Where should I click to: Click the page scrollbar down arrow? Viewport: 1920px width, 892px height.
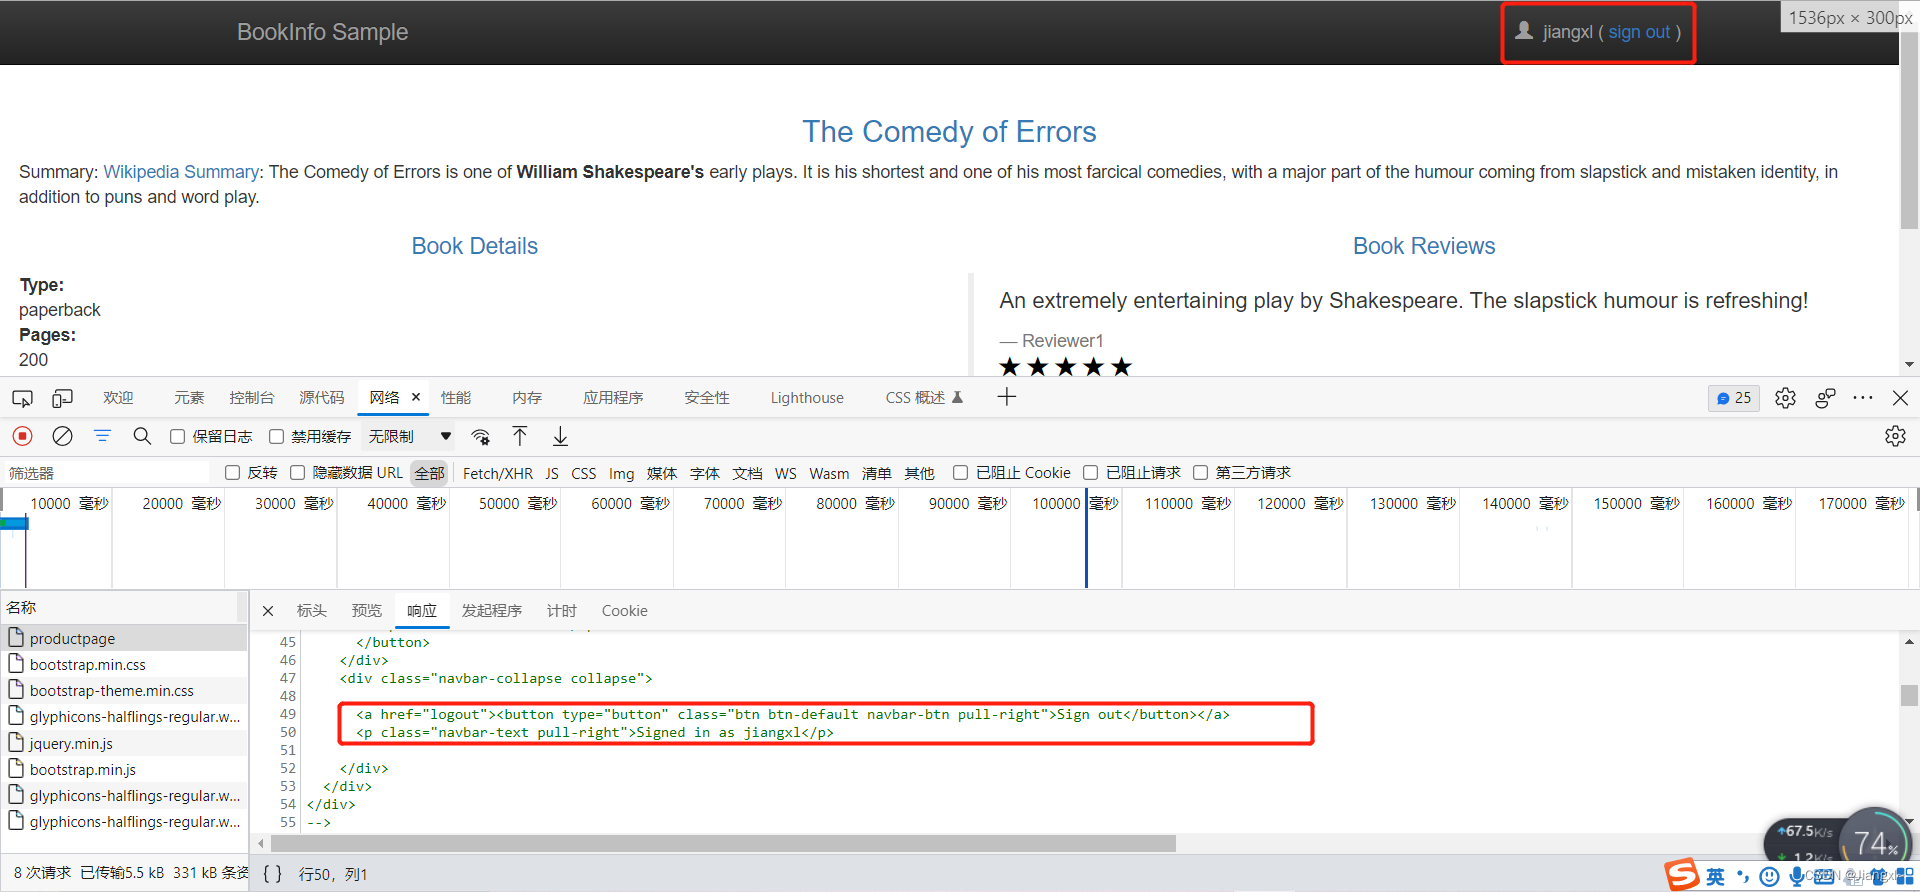(x=1909, y=365)
